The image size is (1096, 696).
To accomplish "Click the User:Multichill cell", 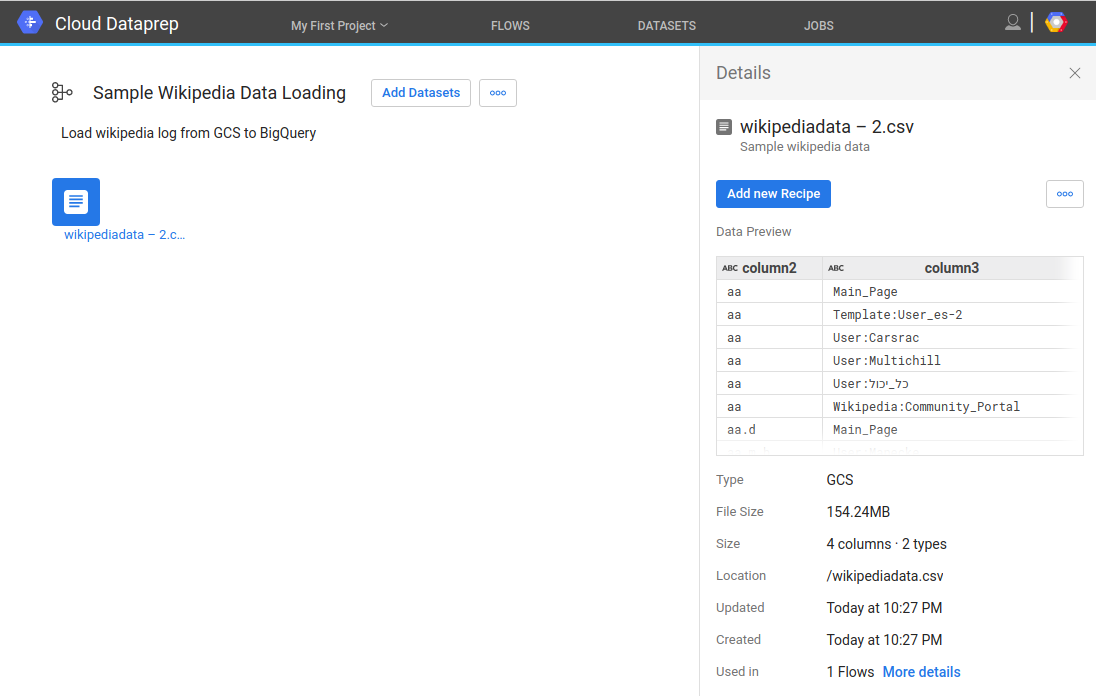I will click(x=886, y=361).
